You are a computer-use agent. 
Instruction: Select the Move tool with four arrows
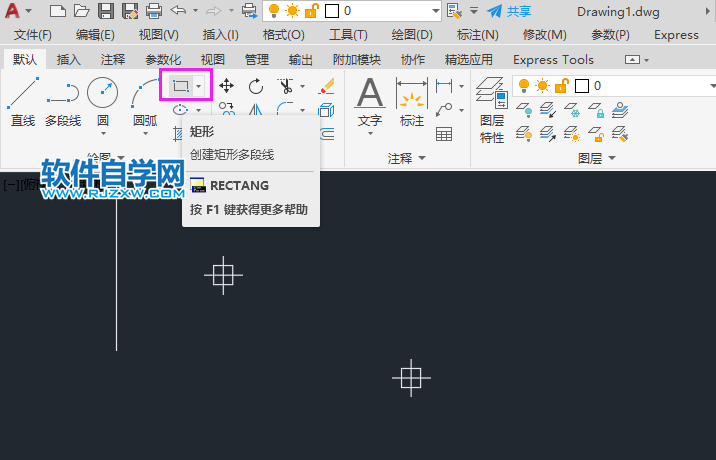point(226,85)
